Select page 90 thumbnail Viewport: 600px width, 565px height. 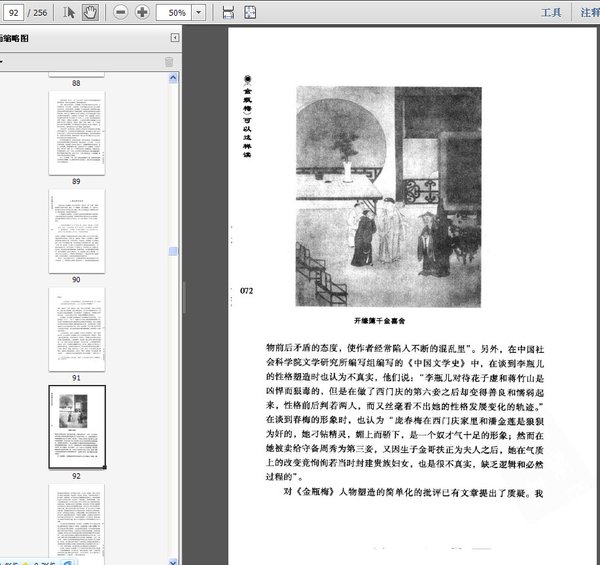[77, 231]
